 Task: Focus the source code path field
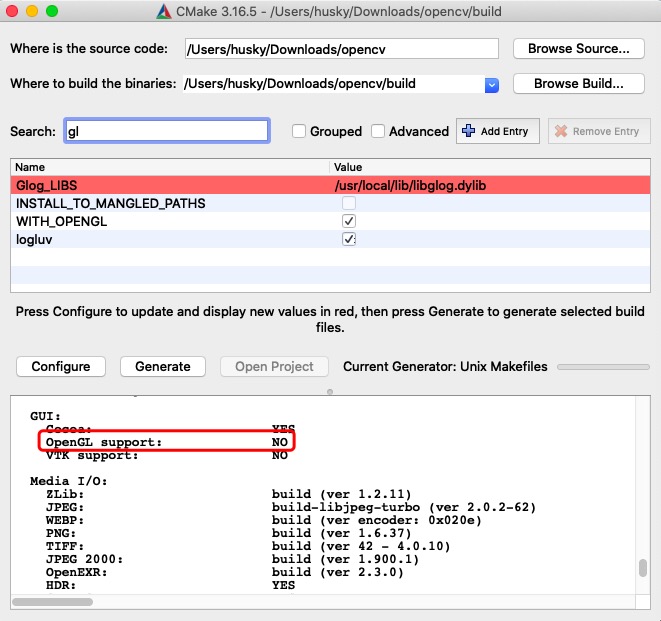(341, 49)
